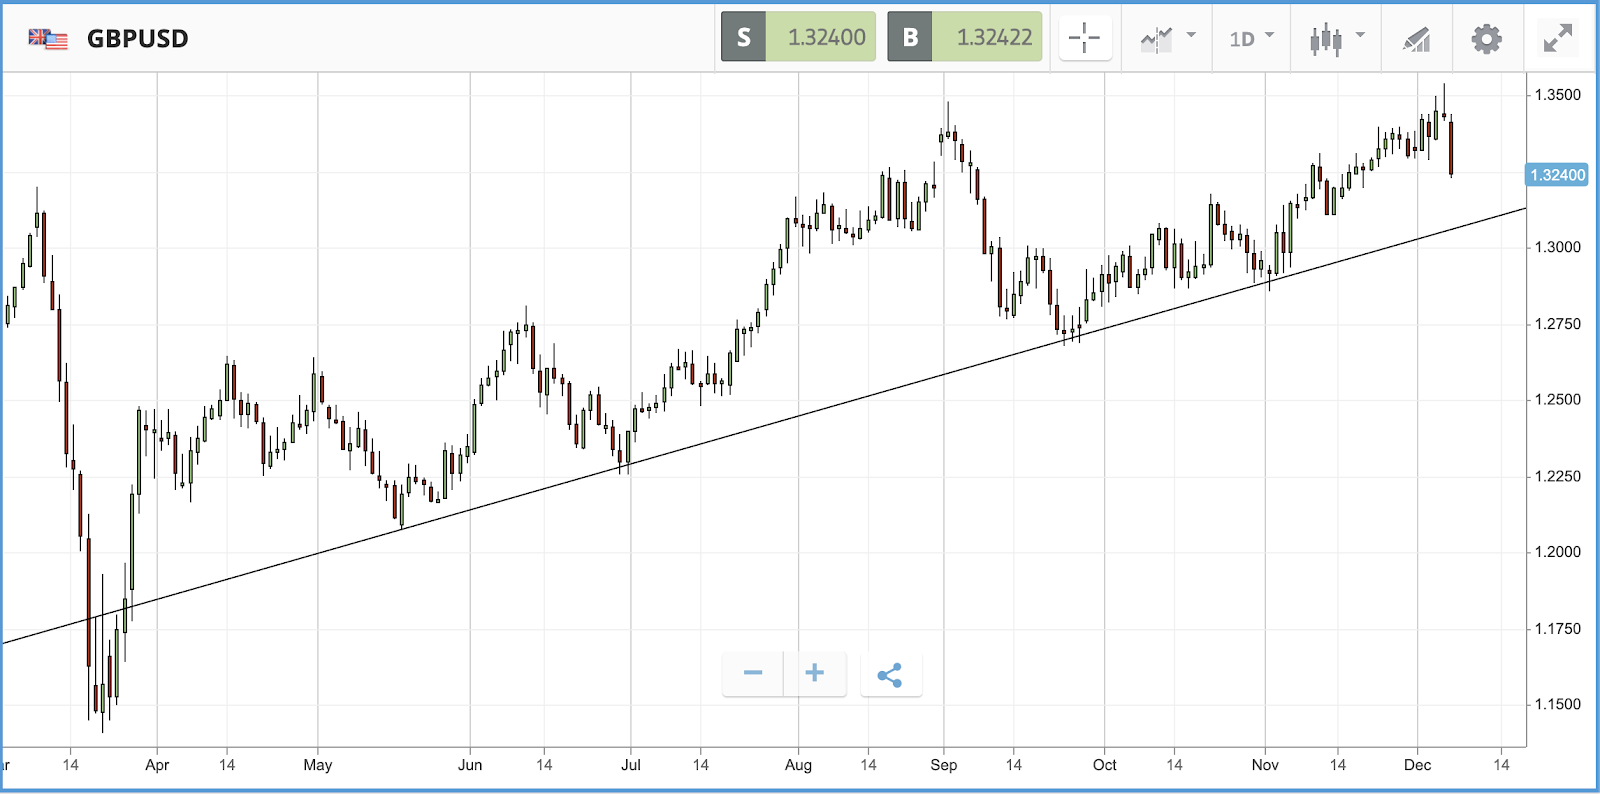
Task: Open the 1D timeframe dropdown
Action: (x=1251, y=39)
